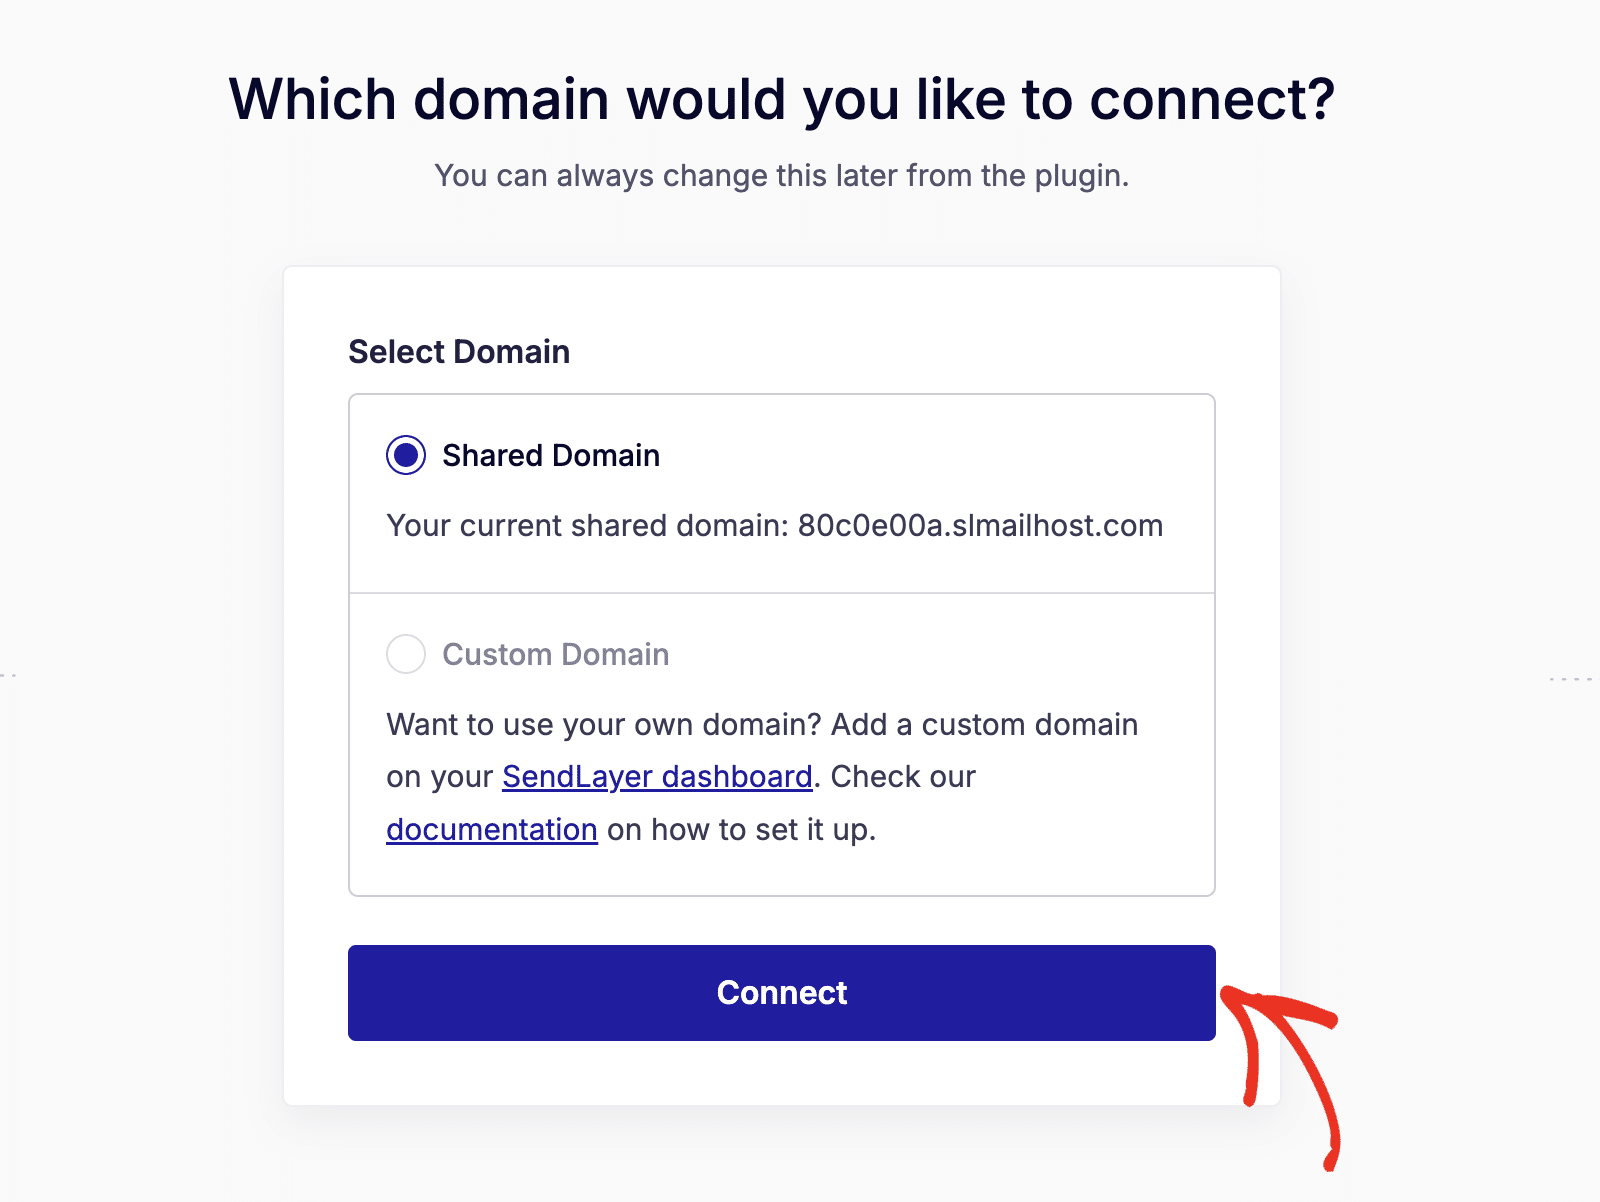Click the "Select Domain" section heading
This screenshot has height=1202, width=1600.
tap(459, 352)
